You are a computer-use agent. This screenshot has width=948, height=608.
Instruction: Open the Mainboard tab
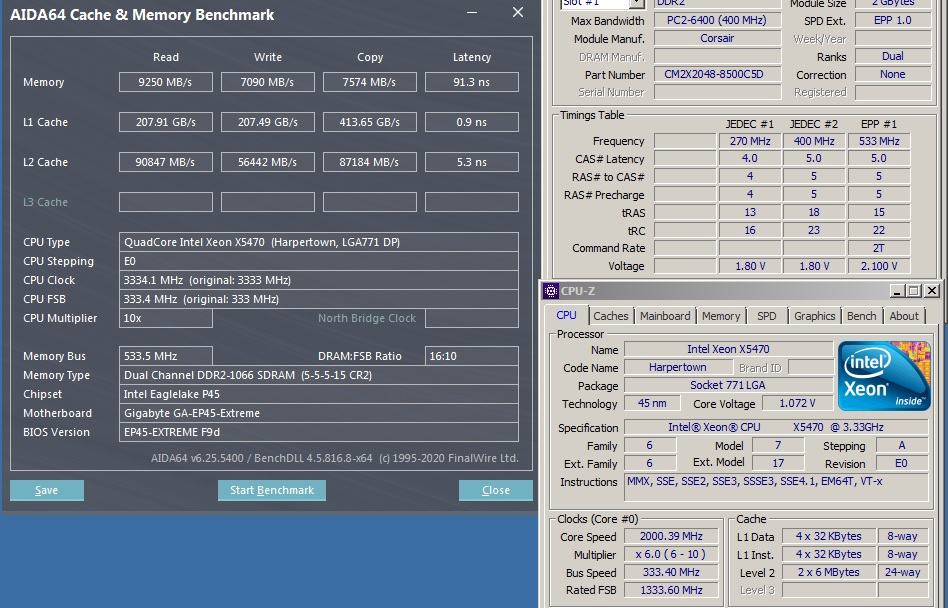[x=665, y=316]
